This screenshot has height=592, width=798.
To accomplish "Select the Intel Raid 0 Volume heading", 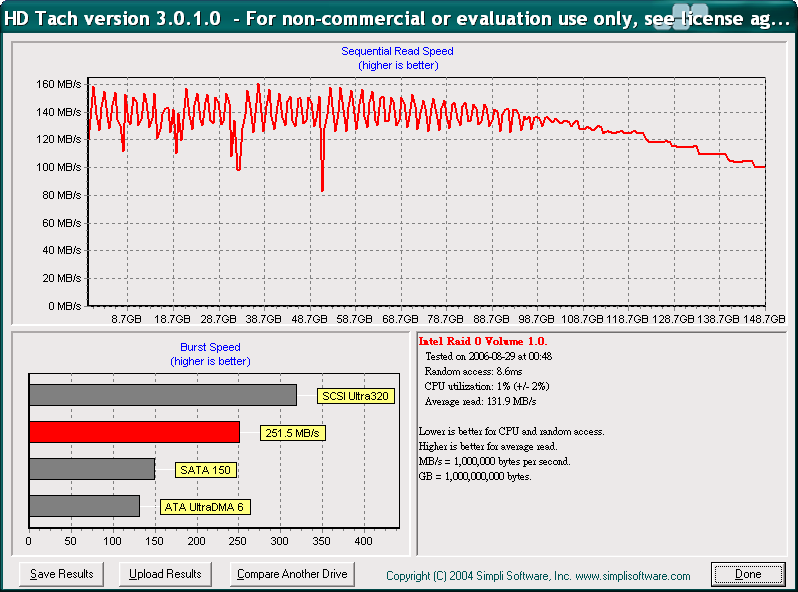I will [483, 341].
